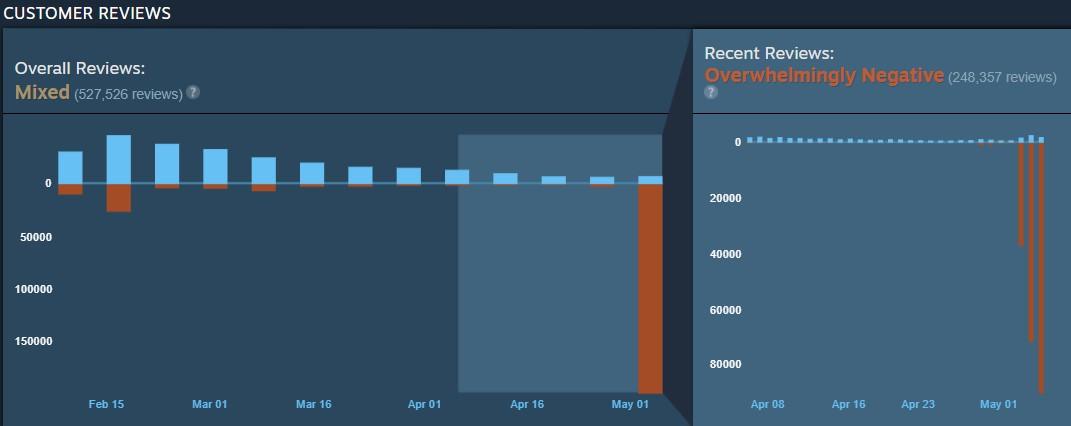Click the 248,357 reviews count text
Viewport: 1071px width, 426px height.
pyautogui.click(x=1002, y=77)
